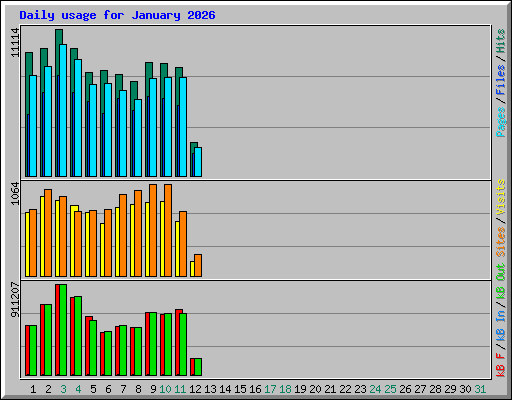Viewport: 512px width, 400px height.
Task: Select green weekend day label '11'
Action: [x=180, y=389]
